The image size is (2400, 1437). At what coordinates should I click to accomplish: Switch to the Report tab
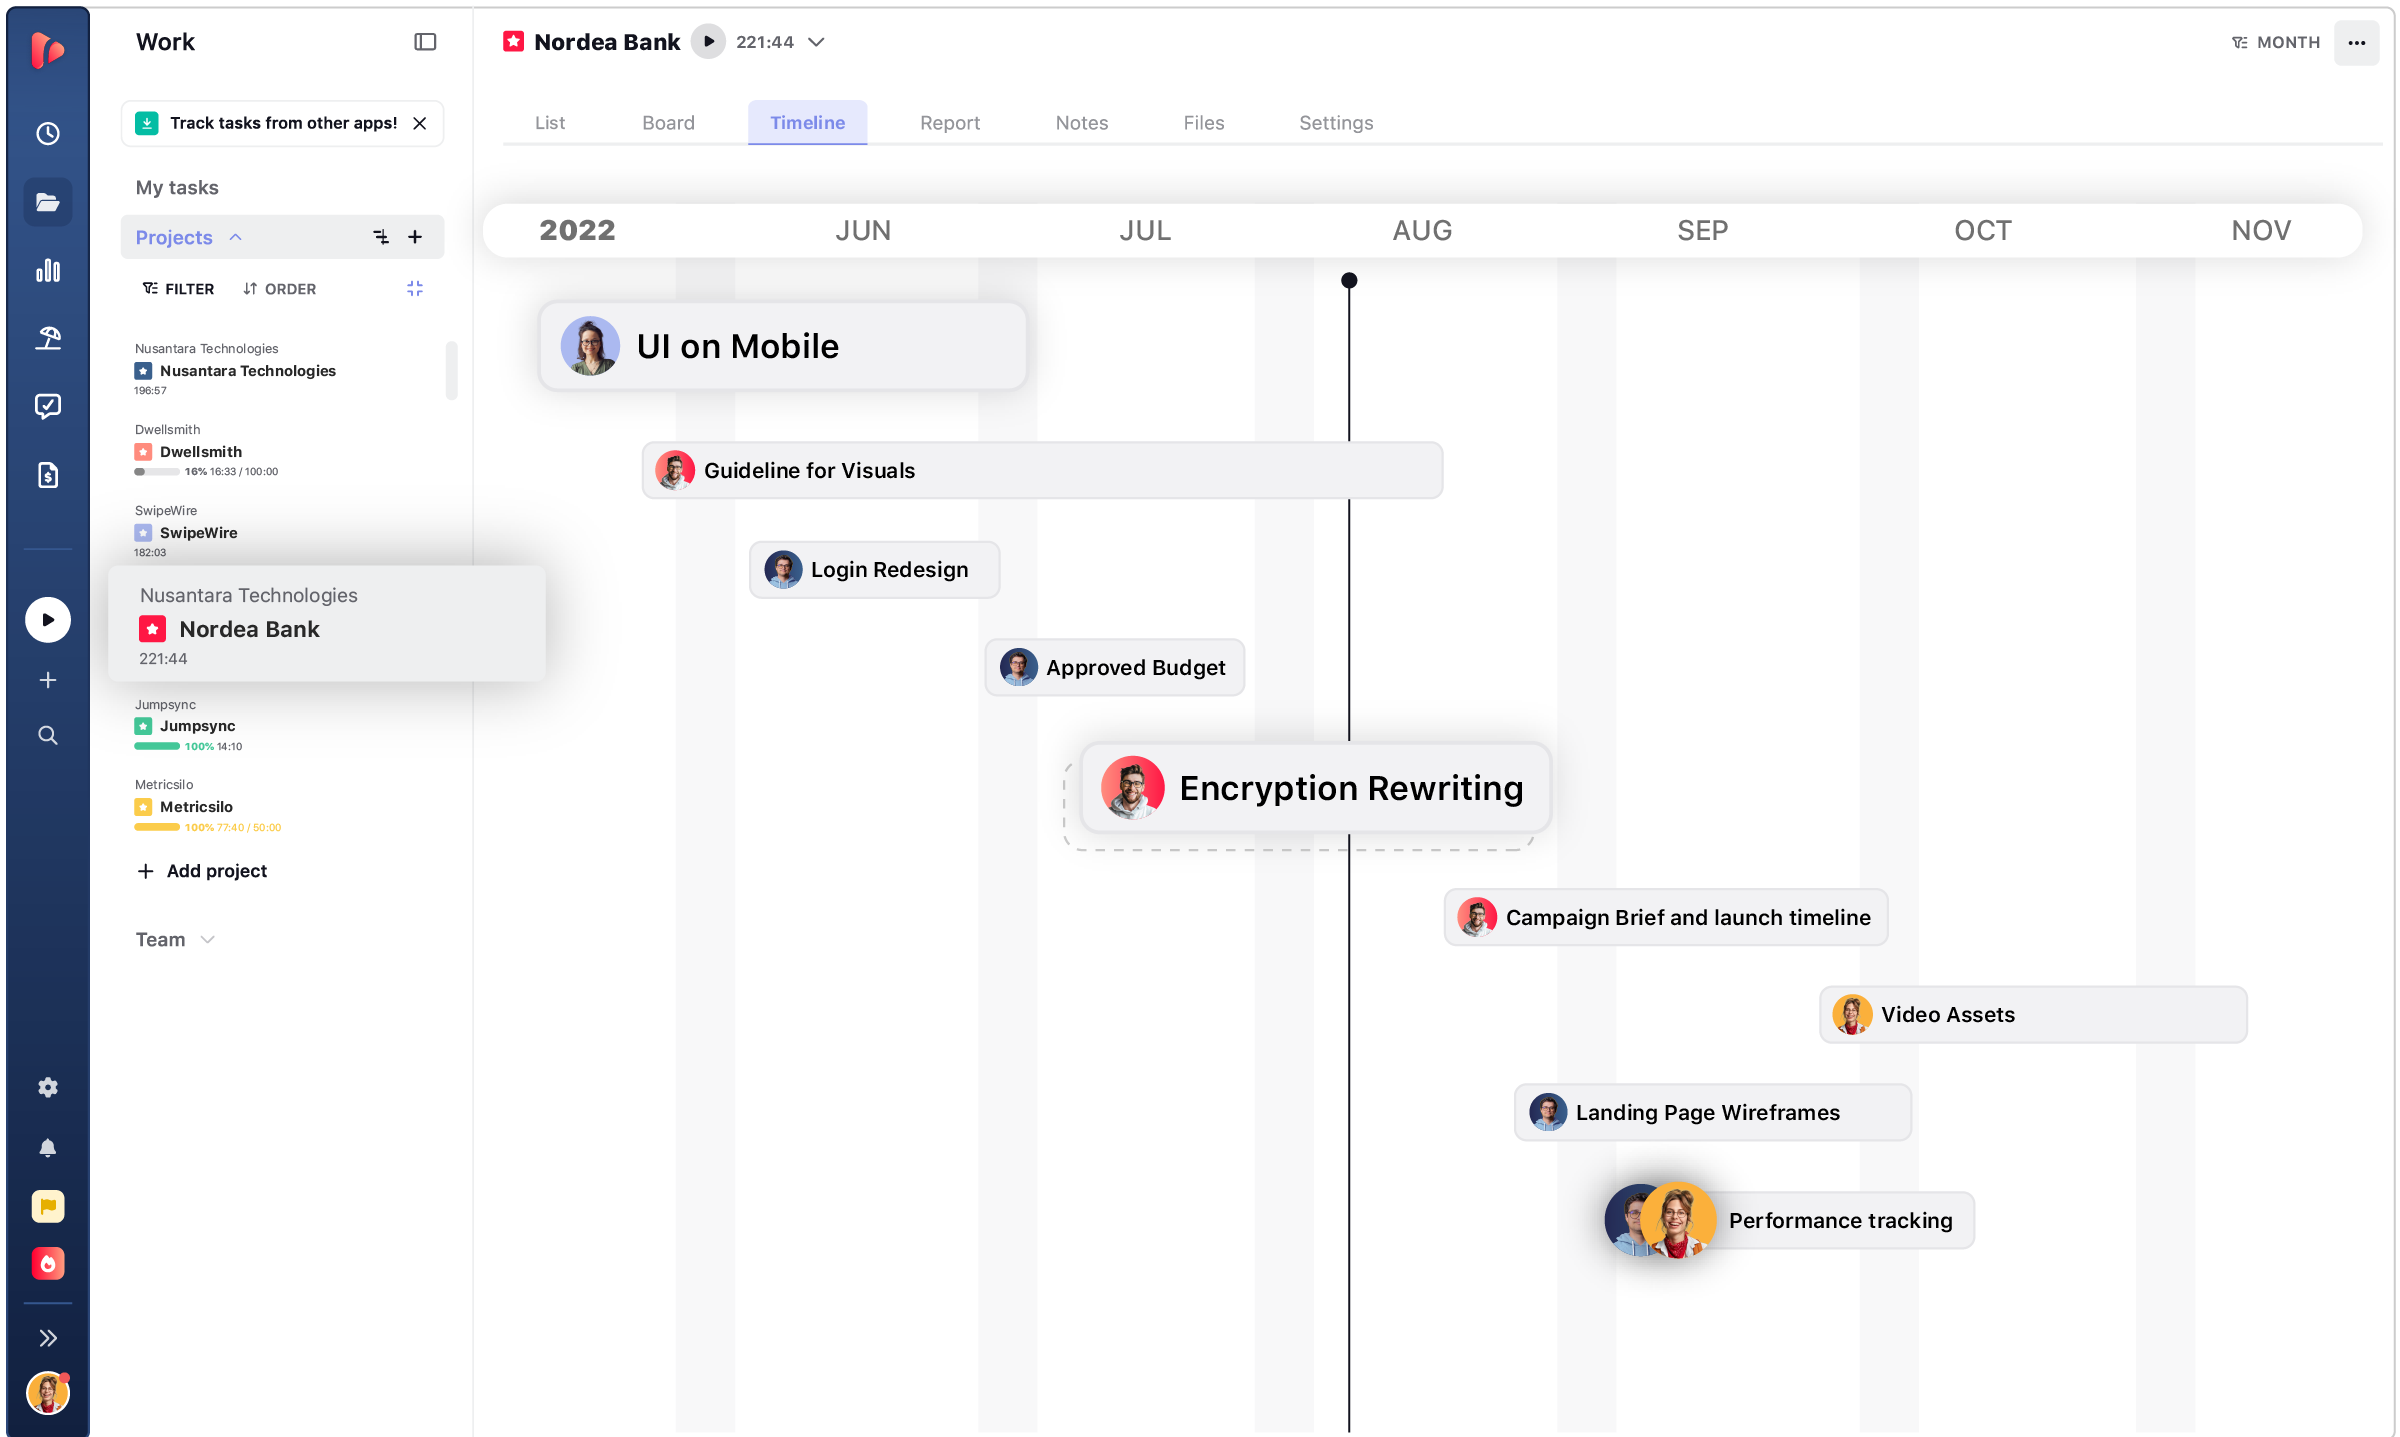point(950,123)
